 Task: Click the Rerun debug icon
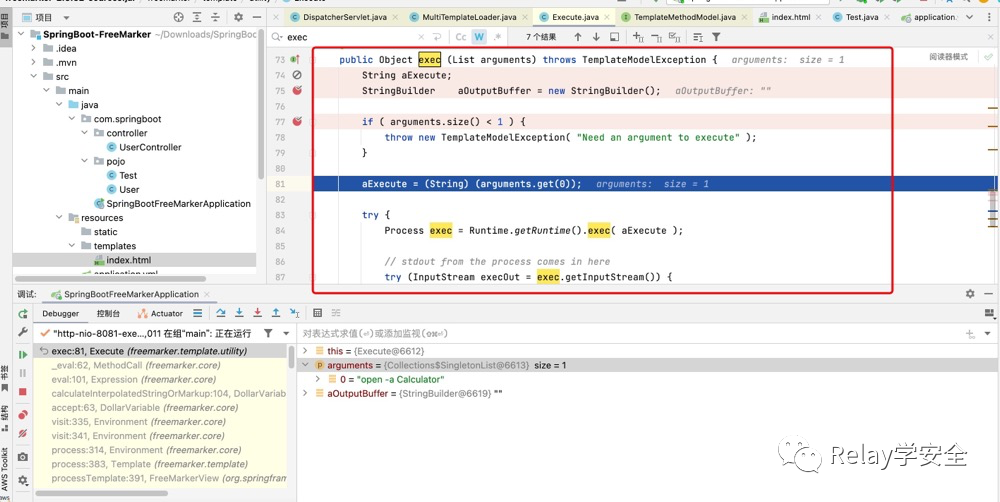point(23,313)
